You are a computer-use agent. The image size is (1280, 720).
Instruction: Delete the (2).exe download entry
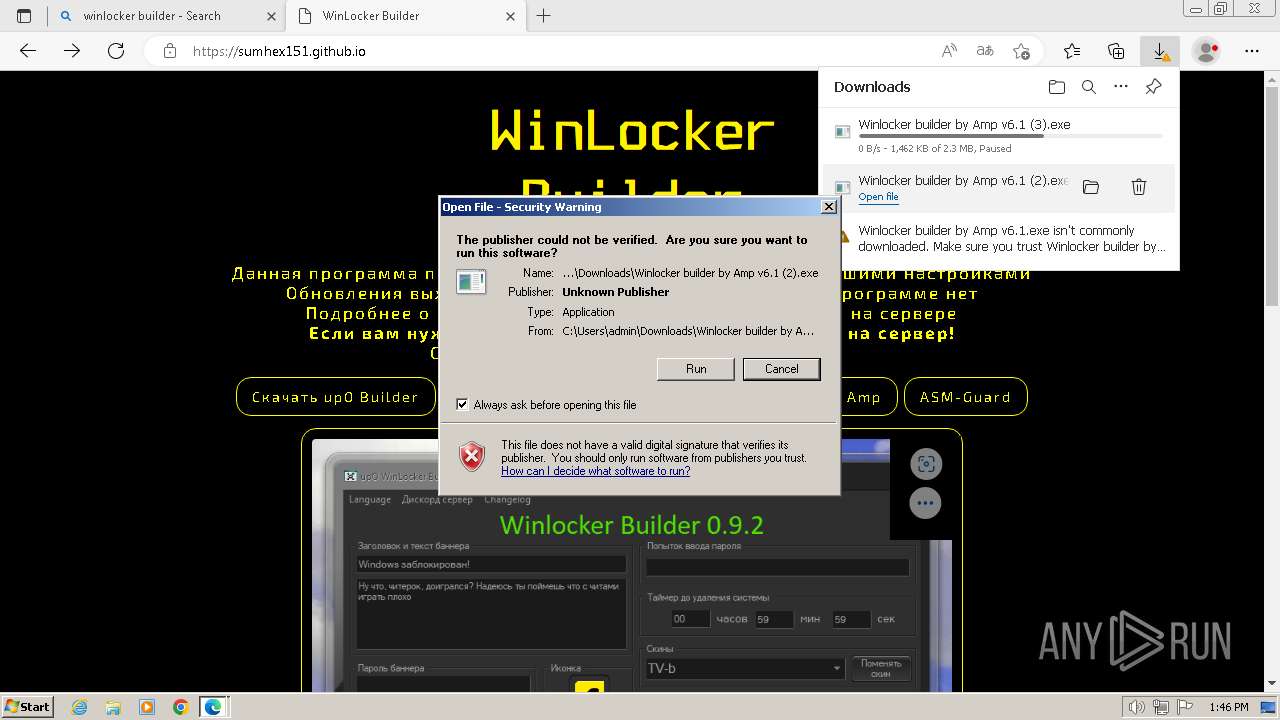coord(1138,187)
